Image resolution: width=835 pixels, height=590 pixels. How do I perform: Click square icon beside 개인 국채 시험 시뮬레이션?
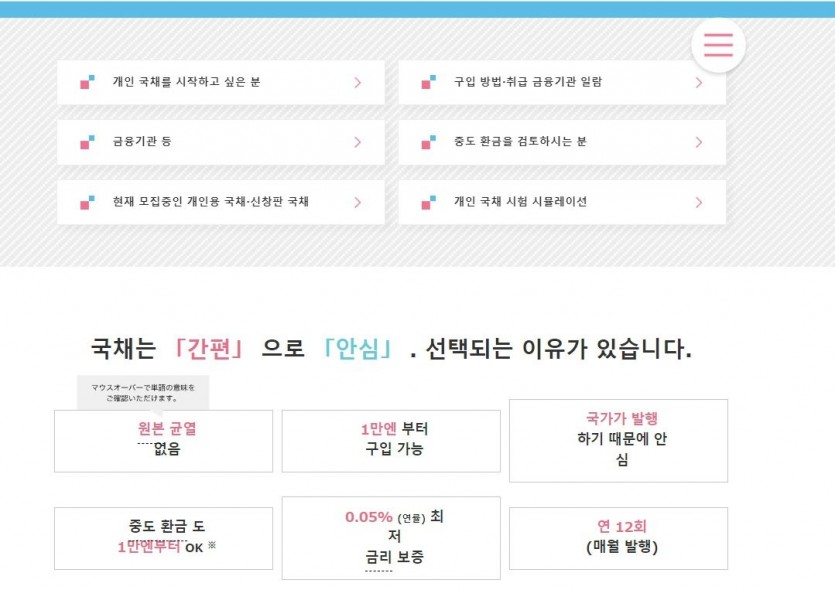tap(429, 202)
